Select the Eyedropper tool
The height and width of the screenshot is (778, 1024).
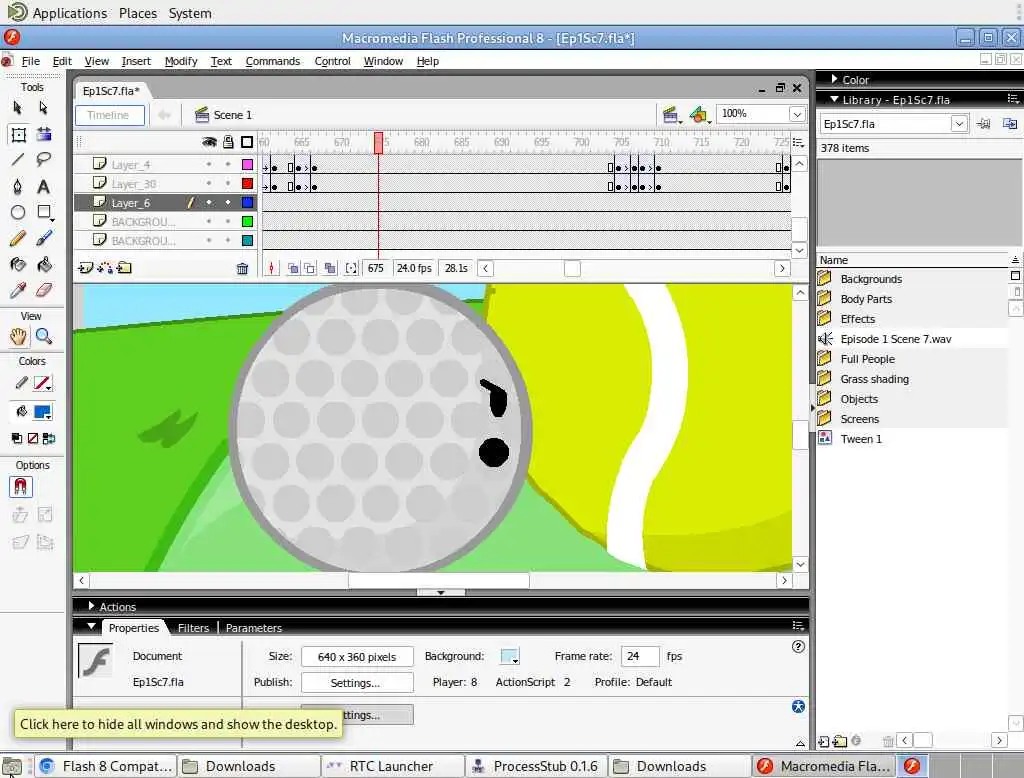coord(18,290)
